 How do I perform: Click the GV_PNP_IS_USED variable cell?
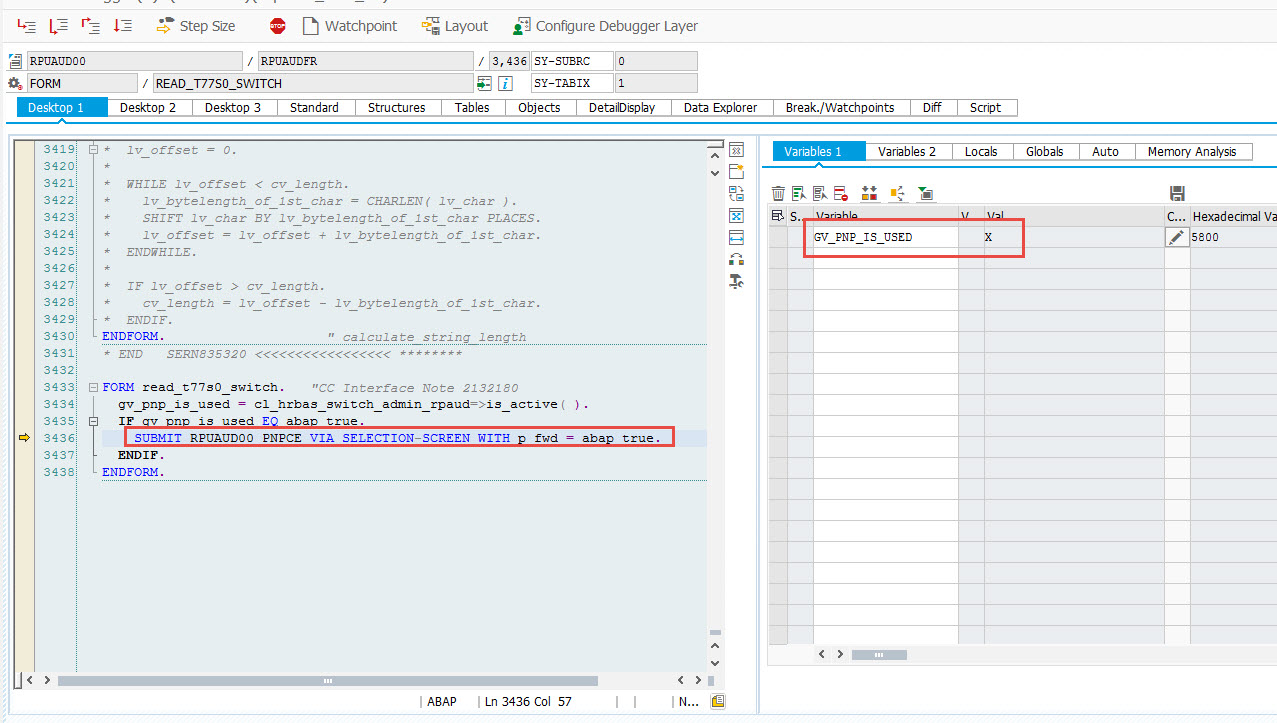point(886,237)
